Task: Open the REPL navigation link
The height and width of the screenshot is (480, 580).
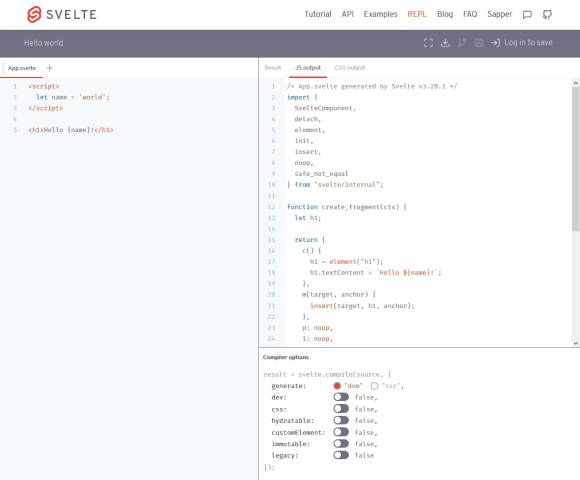Action: pyautogui.click(x=417, y=14)
